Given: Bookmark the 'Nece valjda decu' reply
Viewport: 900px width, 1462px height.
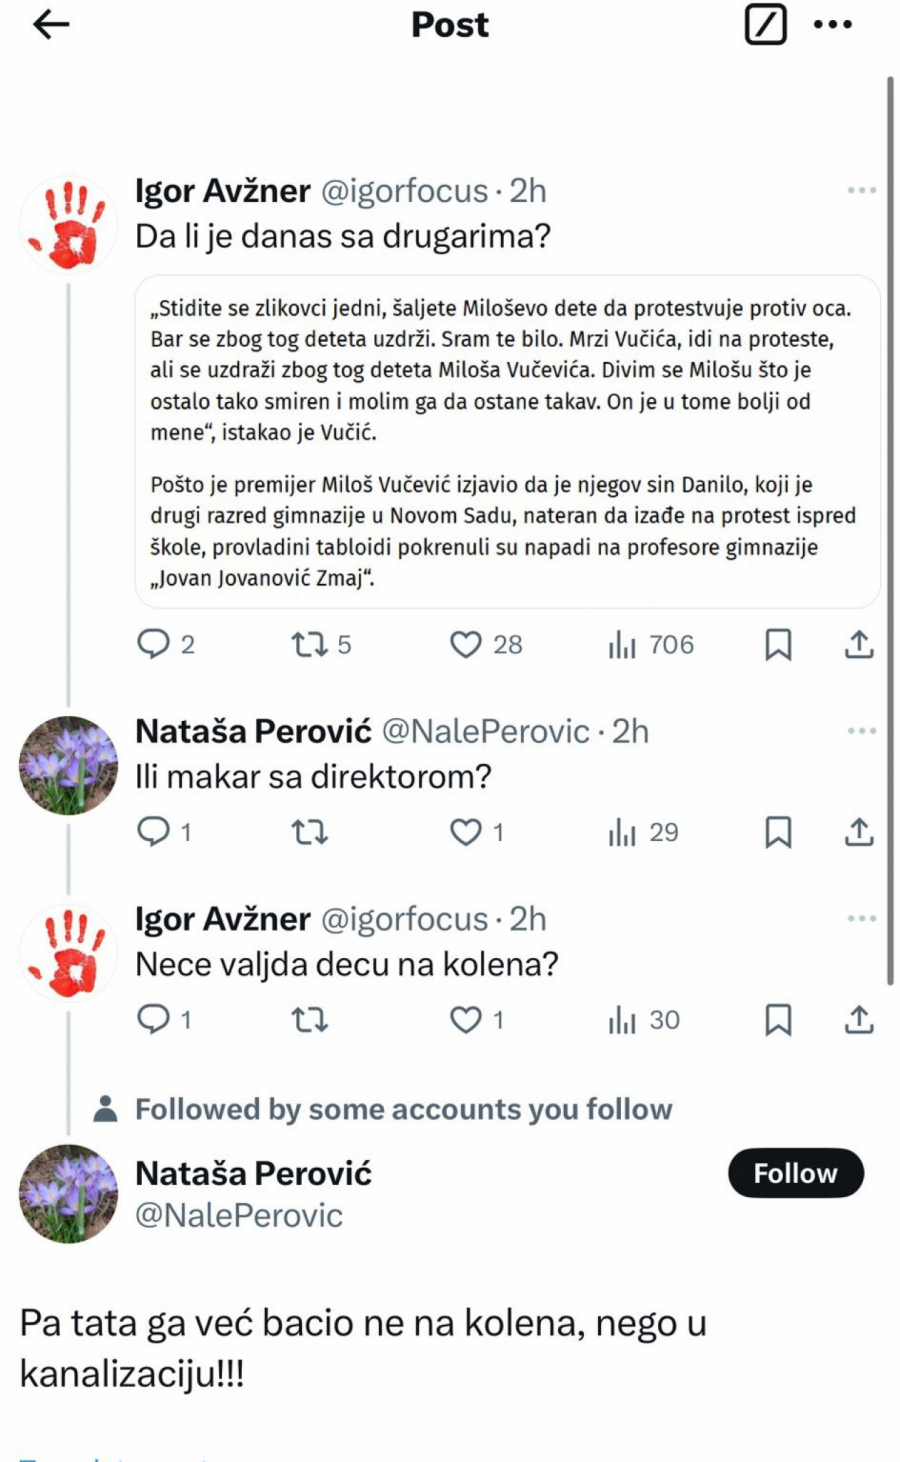Looking at the screenshot, I should (781, 1020).
